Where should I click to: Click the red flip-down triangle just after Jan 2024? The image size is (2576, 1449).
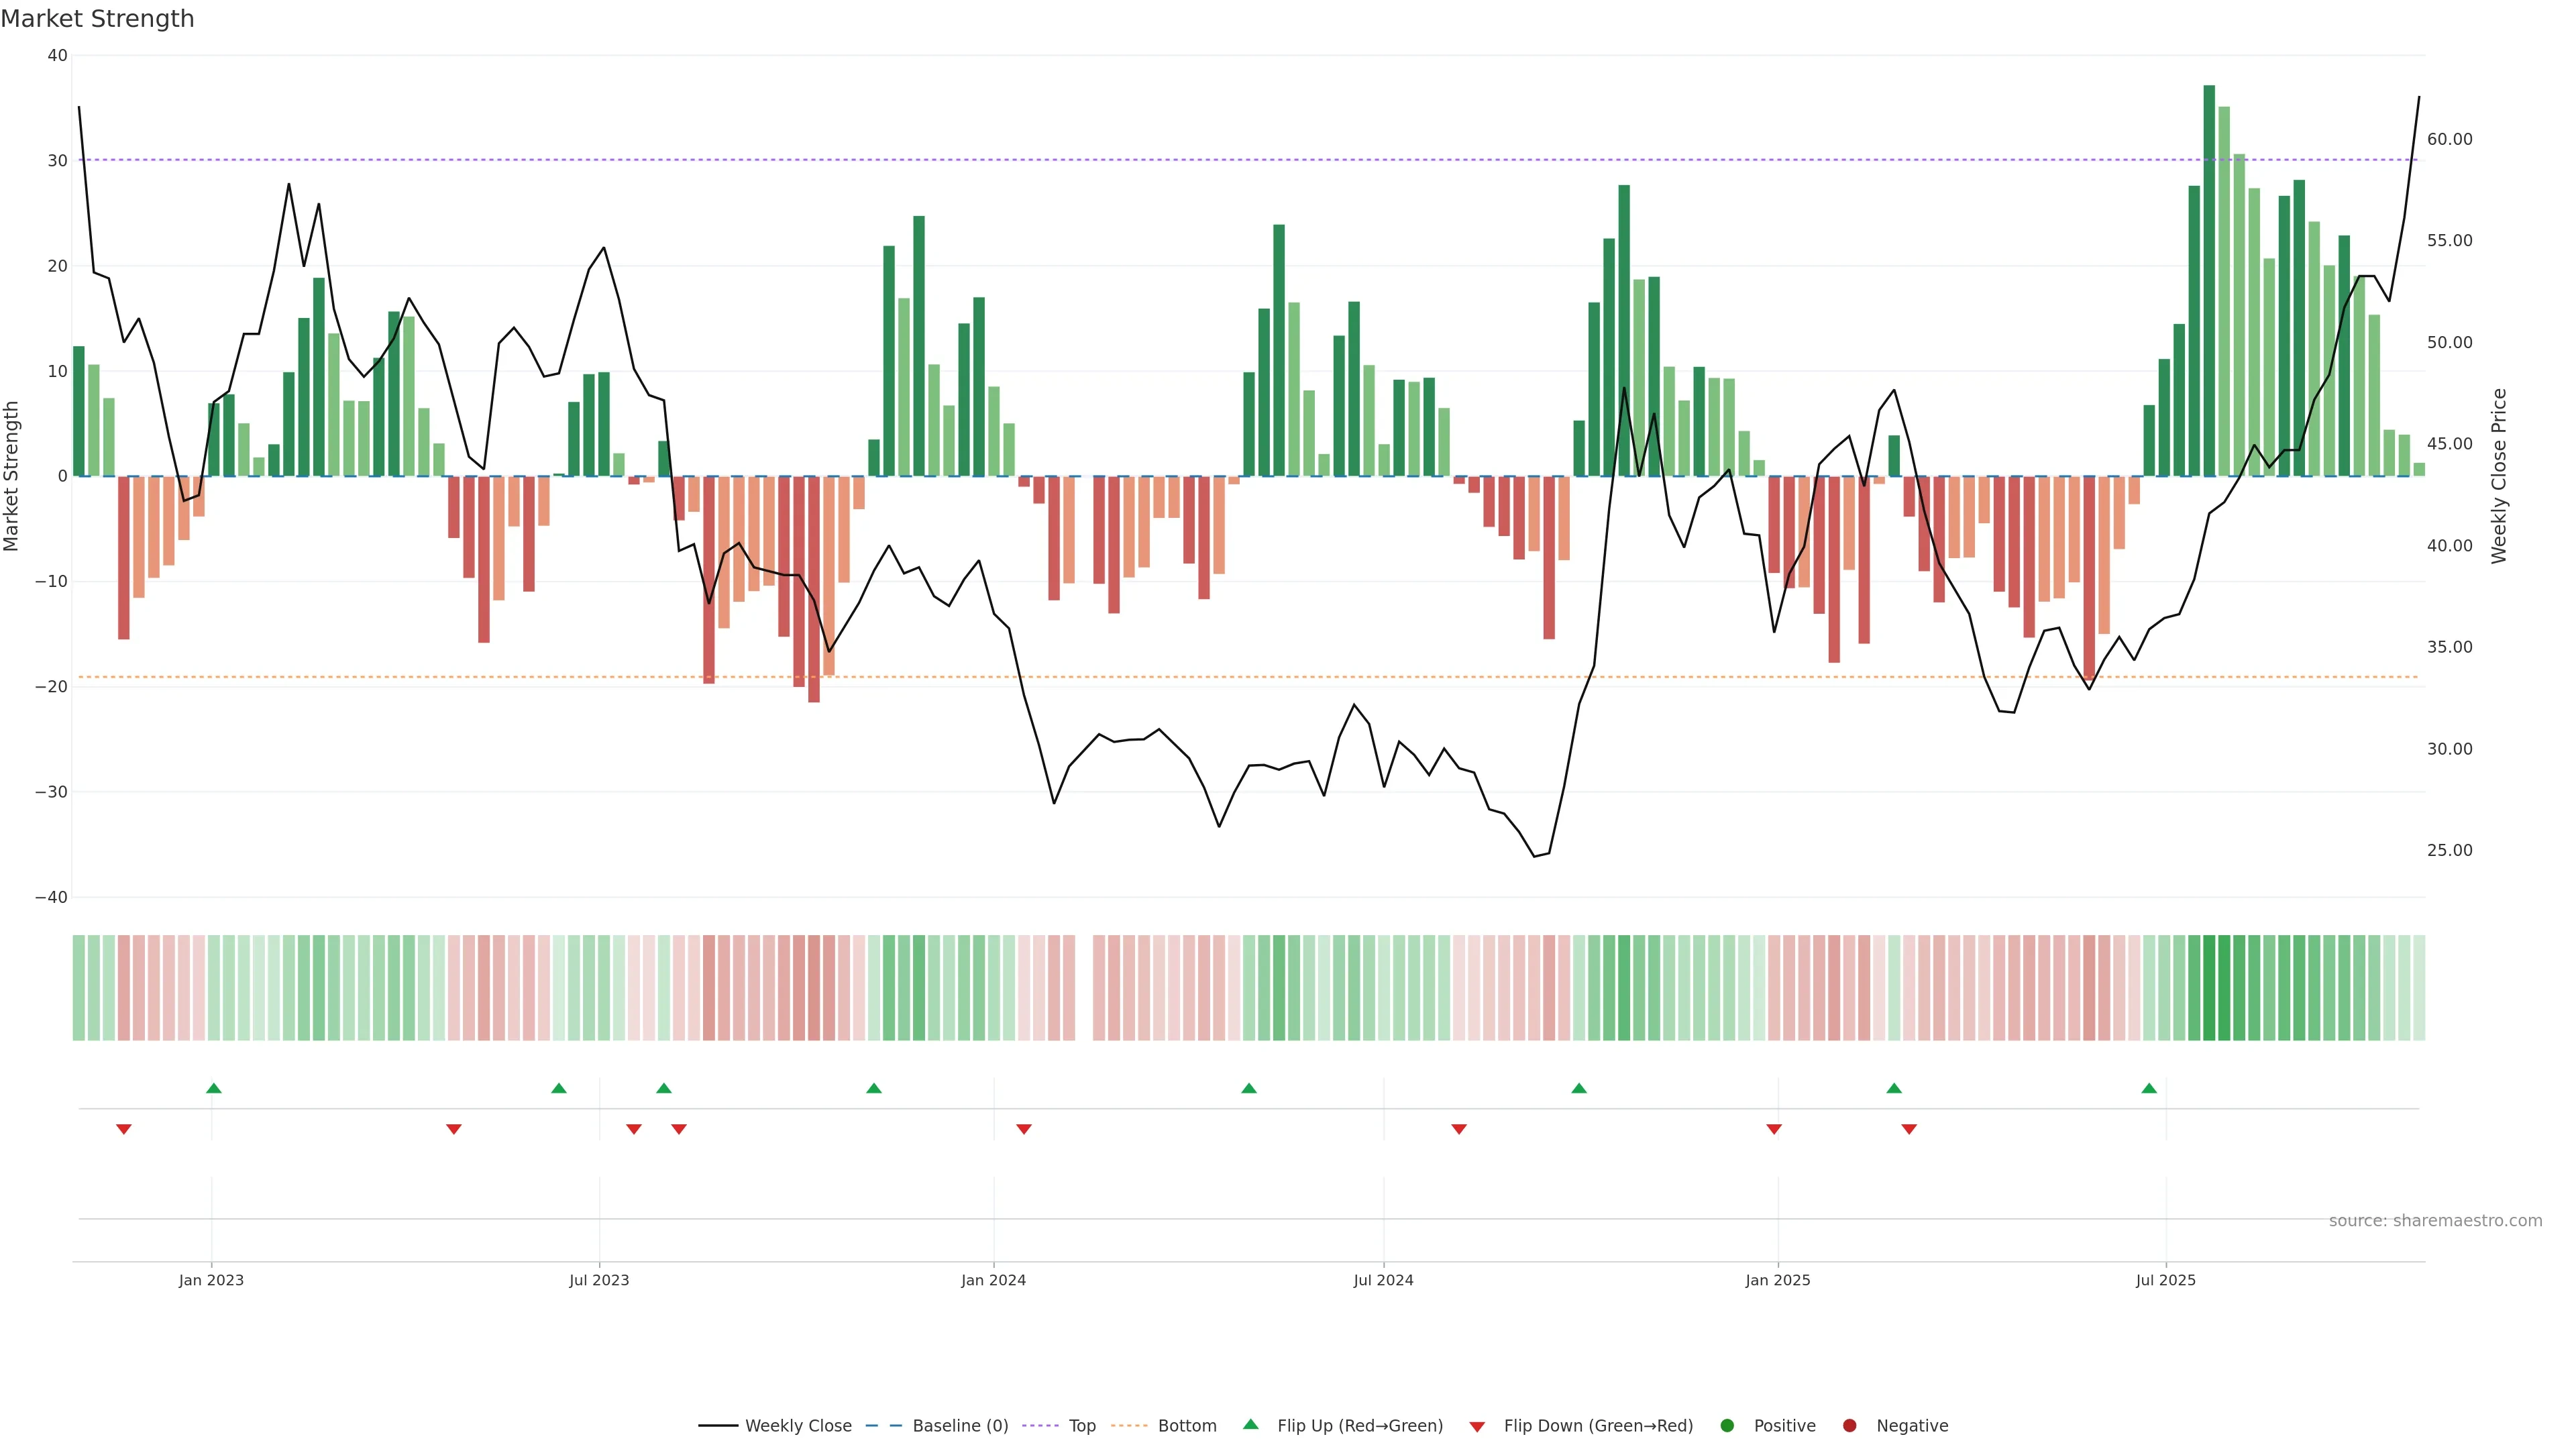point(1024,1129)
